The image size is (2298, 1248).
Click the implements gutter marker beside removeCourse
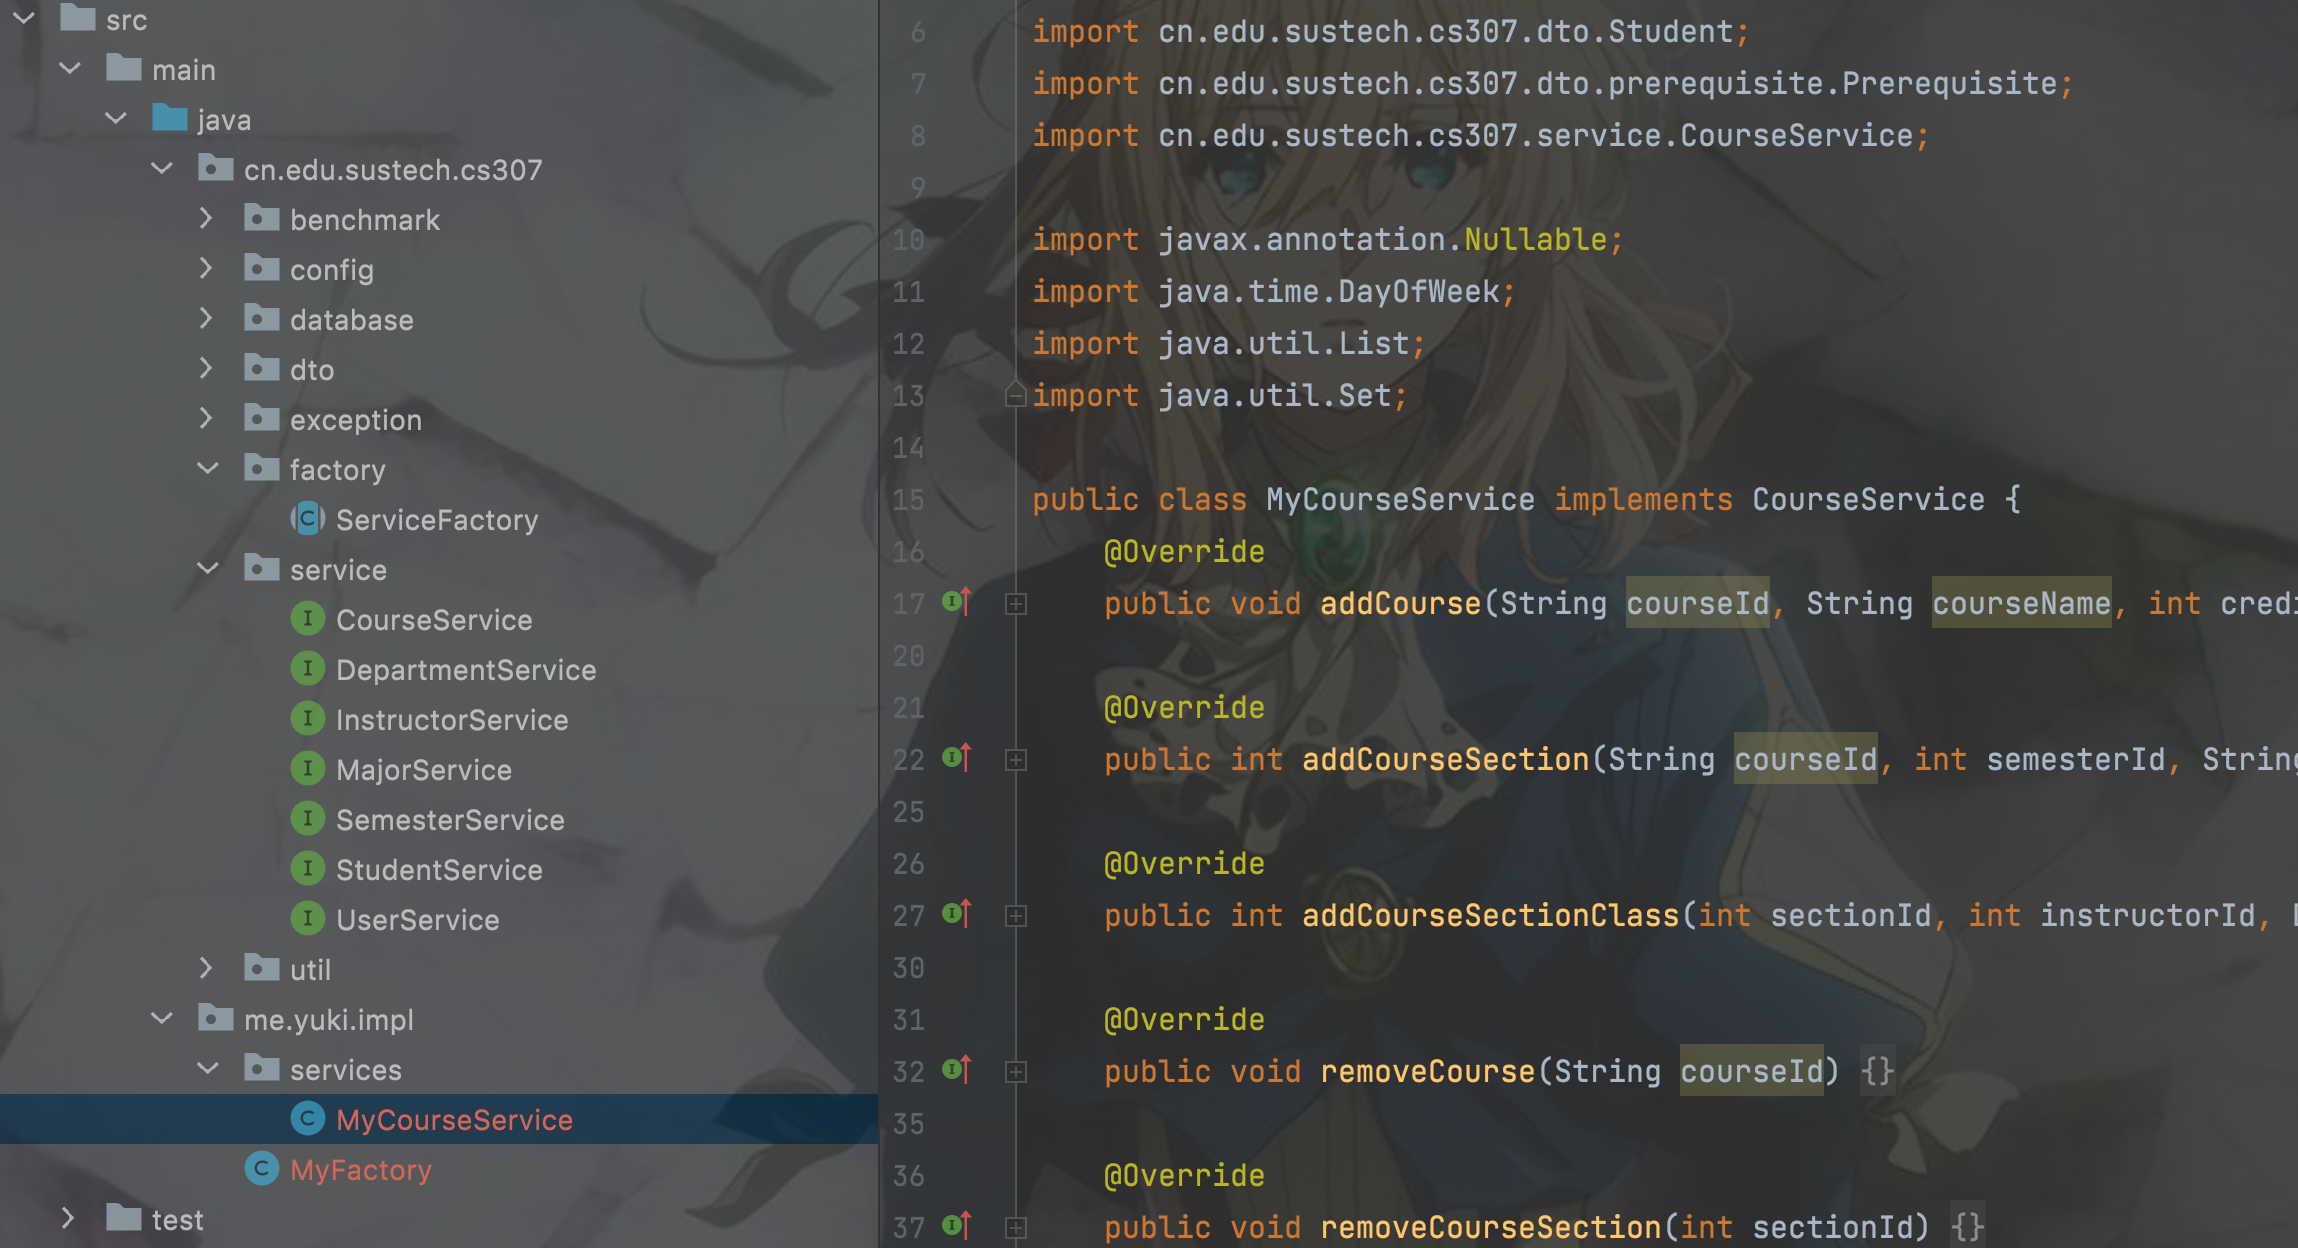click(x=957, y=1070)
